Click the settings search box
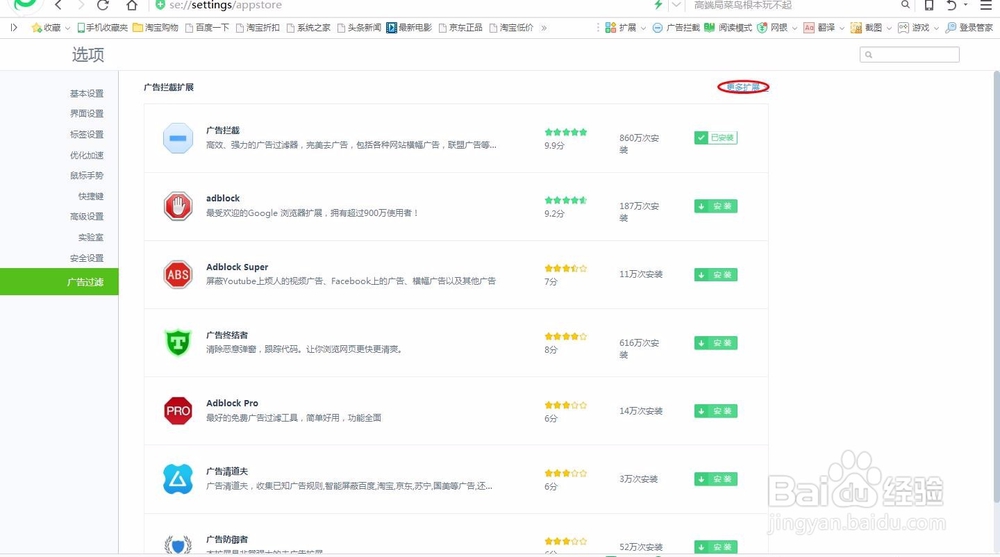 (909, 55)
